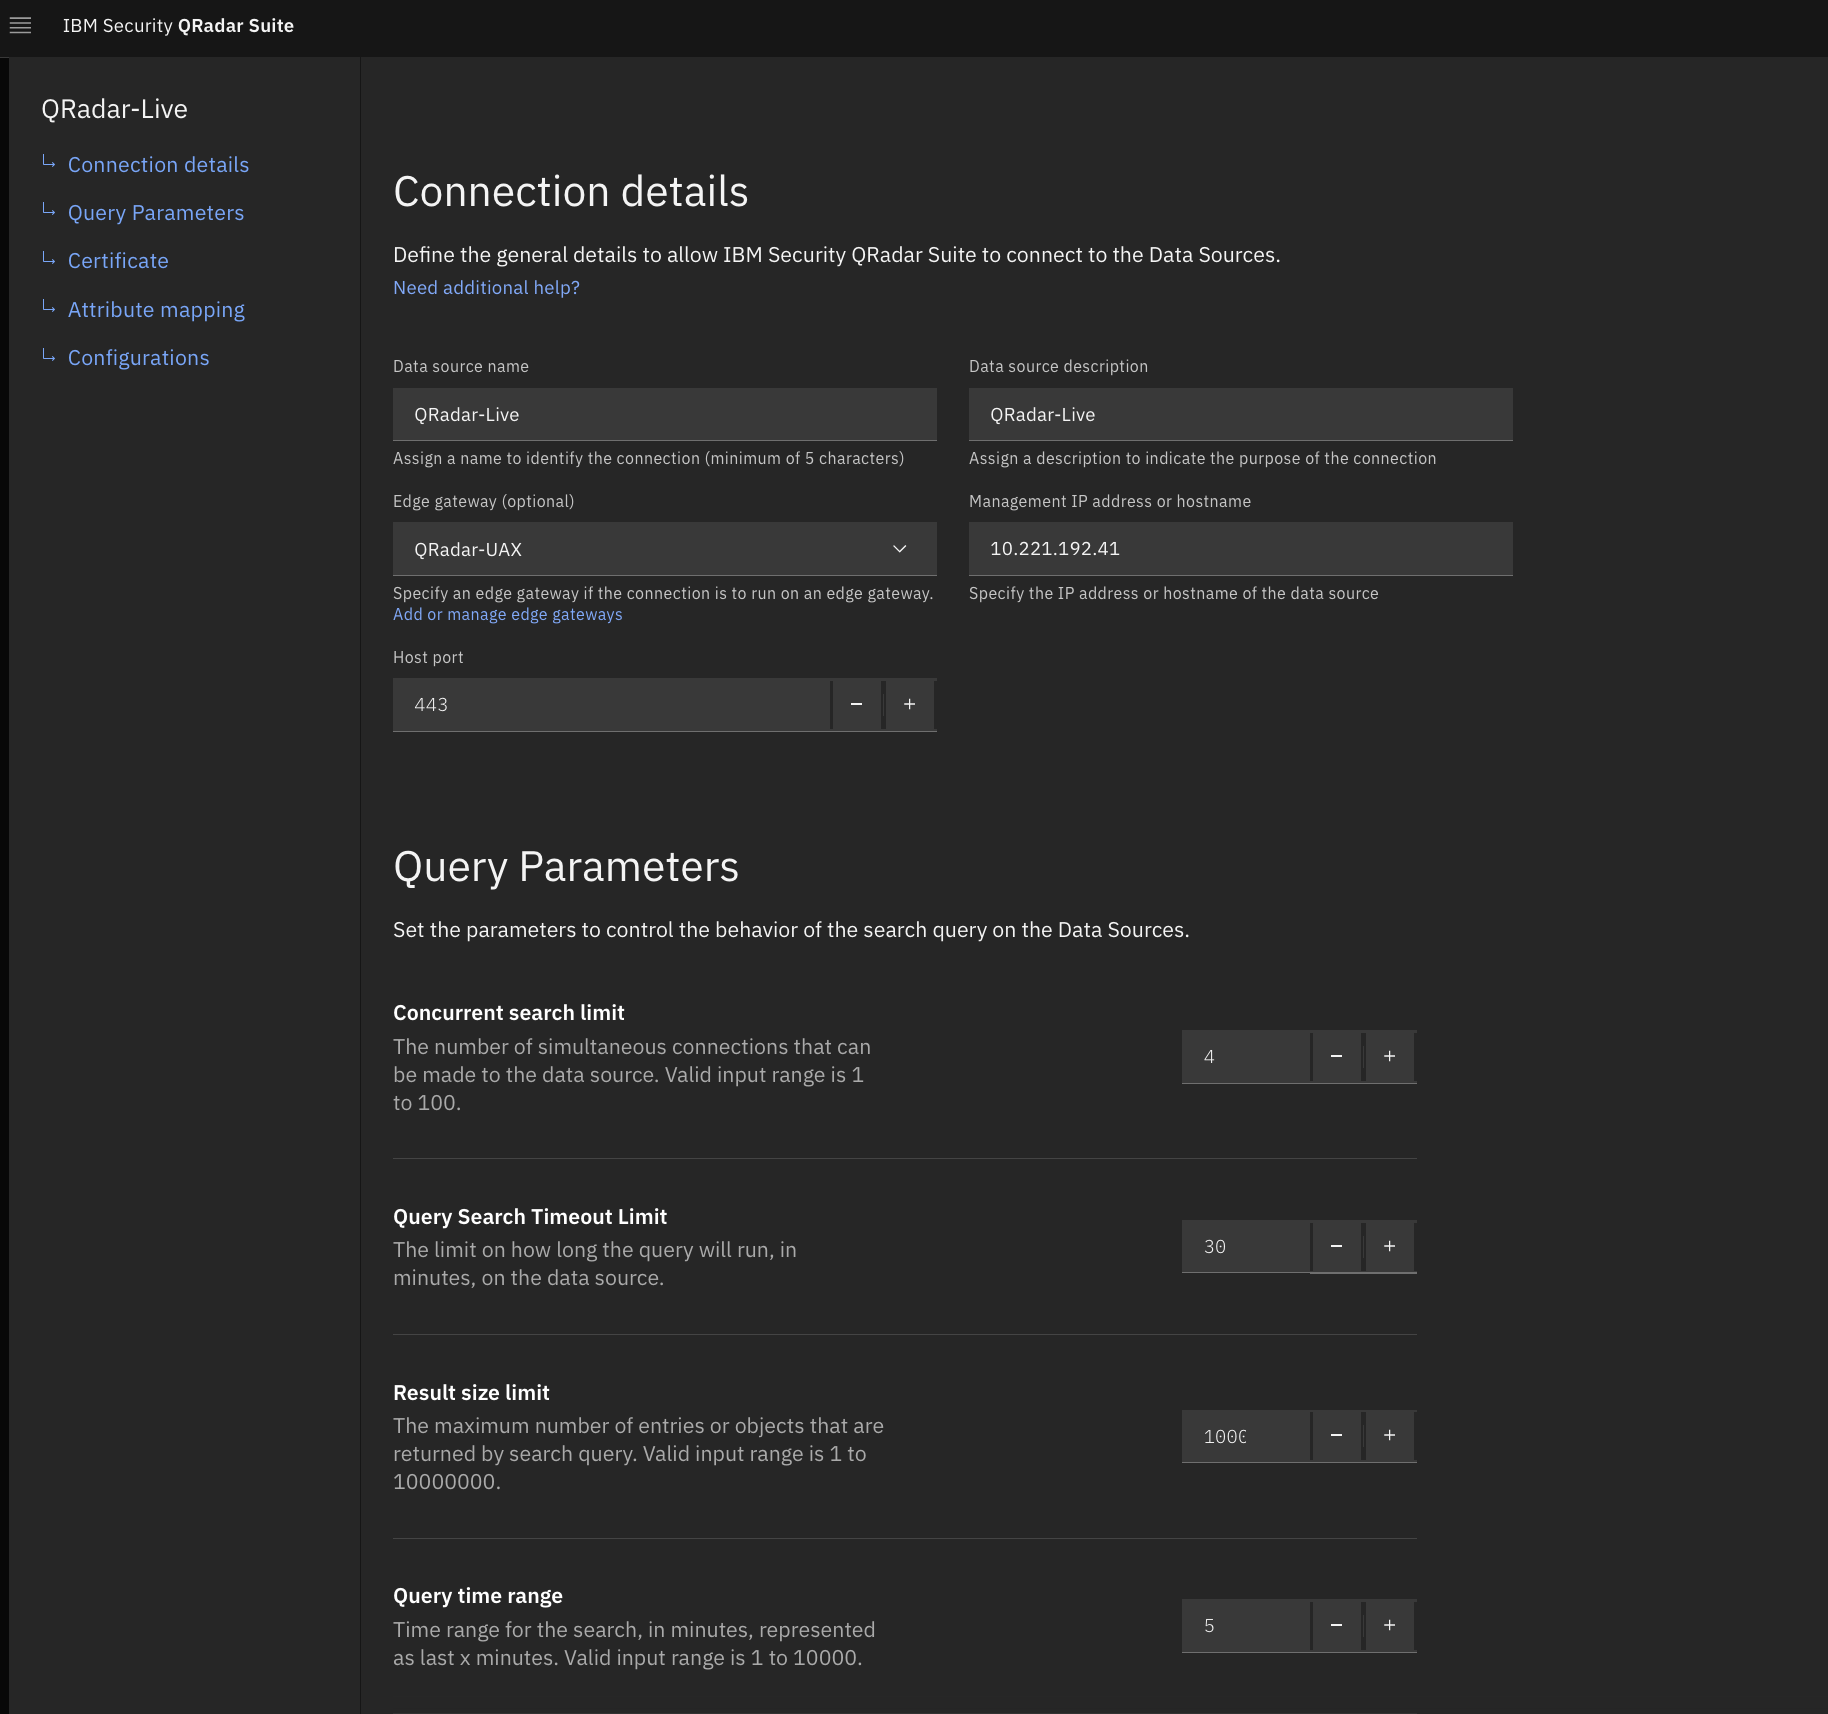Screen dimensions: 1828x1714
Task: Navigate to Attribute mapping section
Action: point(156,309)
